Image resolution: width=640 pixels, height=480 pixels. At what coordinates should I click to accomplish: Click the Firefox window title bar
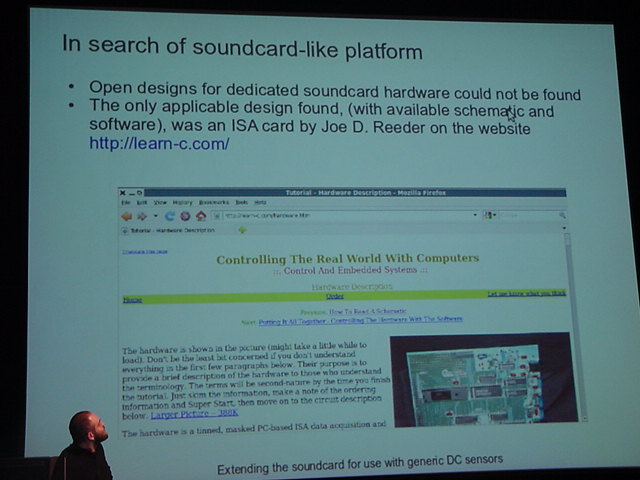355,192
